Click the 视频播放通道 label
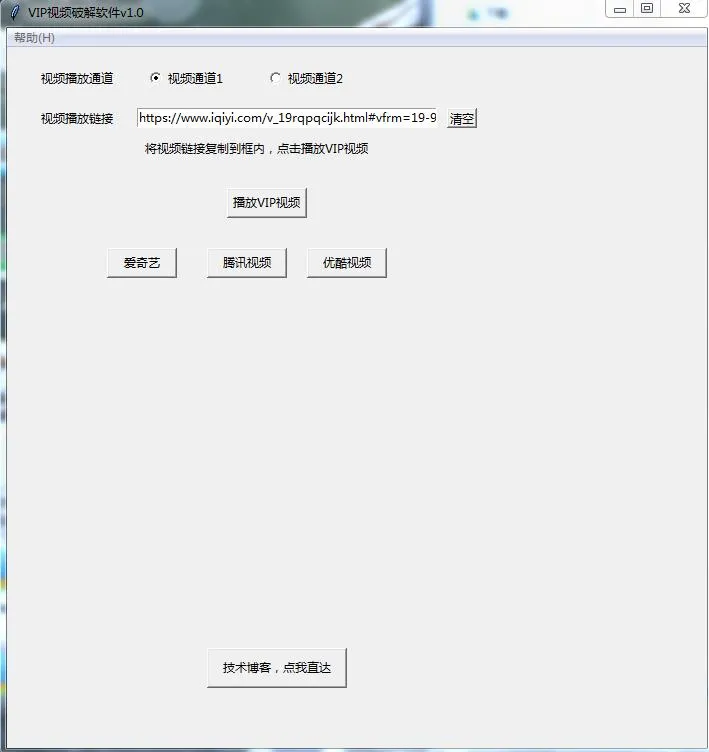The width and height of the screenshot is (709, 752). (x=77, y=79)
